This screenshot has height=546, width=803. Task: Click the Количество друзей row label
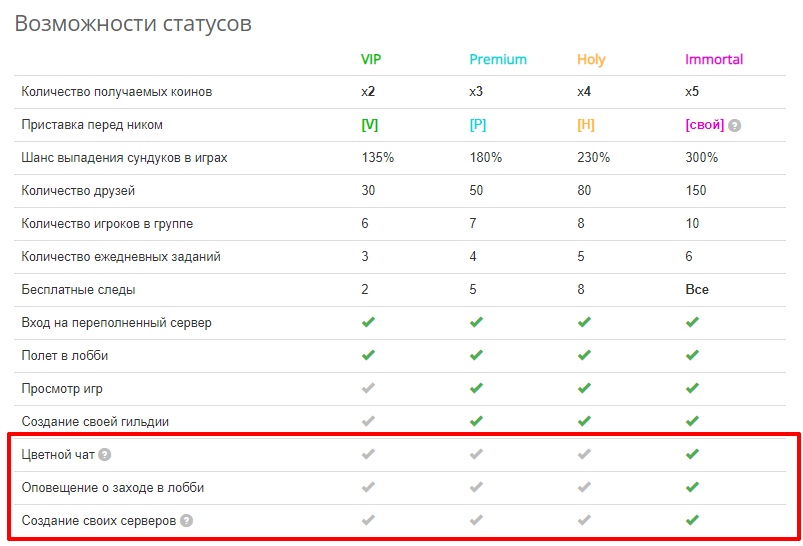pos(78,191)
